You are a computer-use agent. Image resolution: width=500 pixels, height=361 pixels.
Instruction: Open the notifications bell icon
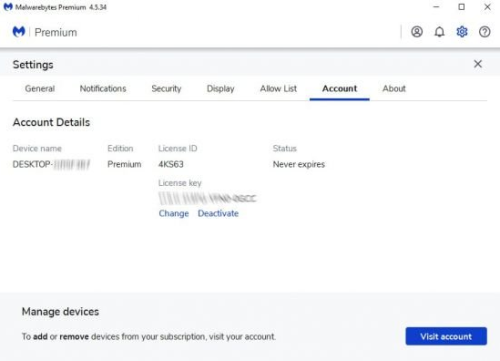pos(439,32)
